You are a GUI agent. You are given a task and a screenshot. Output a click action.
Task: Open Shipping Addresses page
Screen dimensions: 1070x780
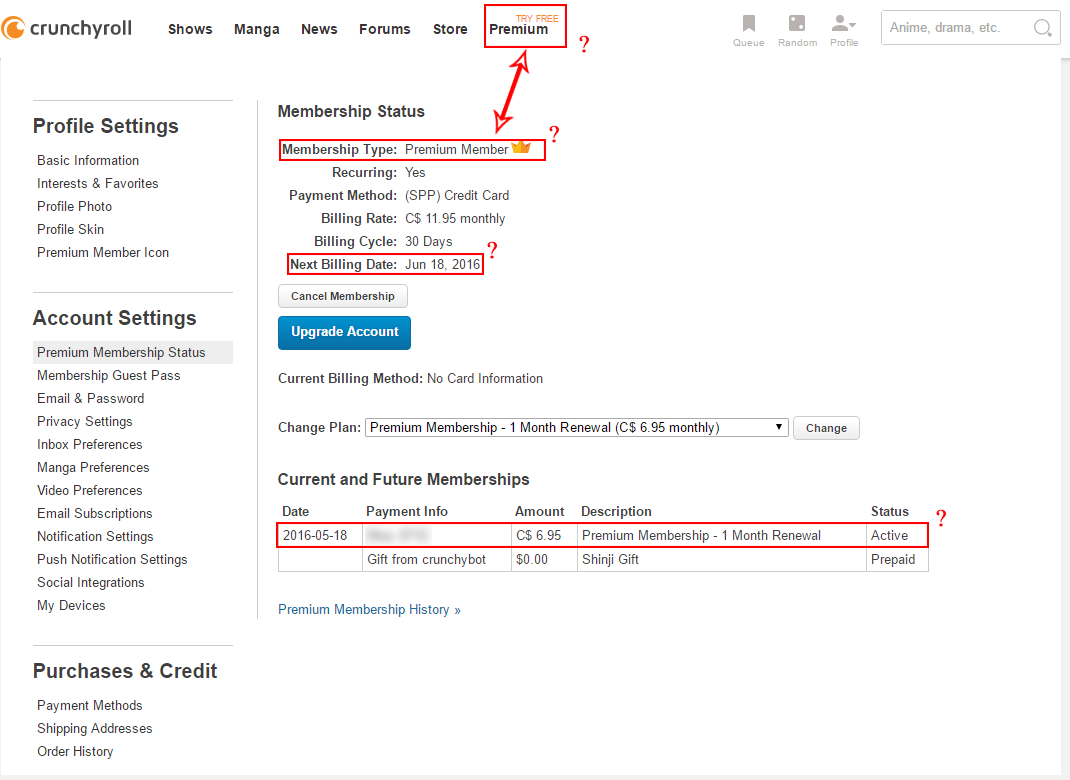point(95,728)
